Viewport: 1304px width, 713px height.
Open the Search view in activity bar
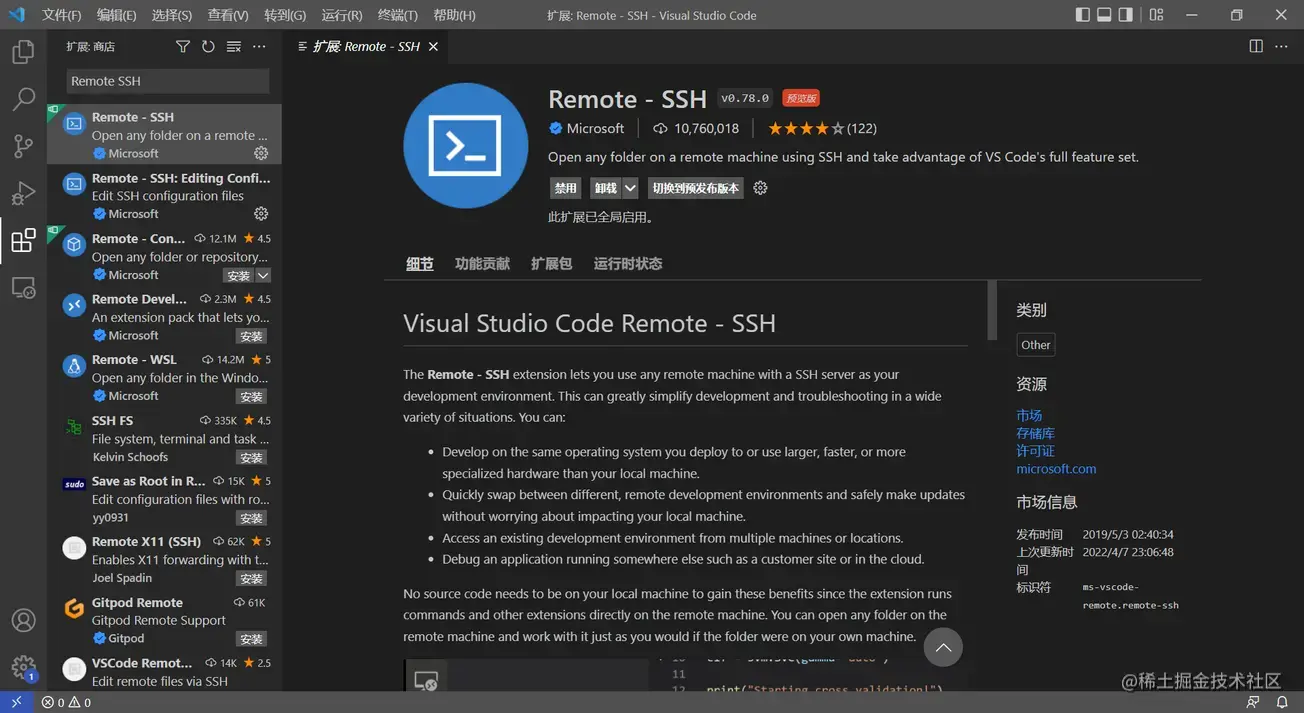[x=23, y=99]
